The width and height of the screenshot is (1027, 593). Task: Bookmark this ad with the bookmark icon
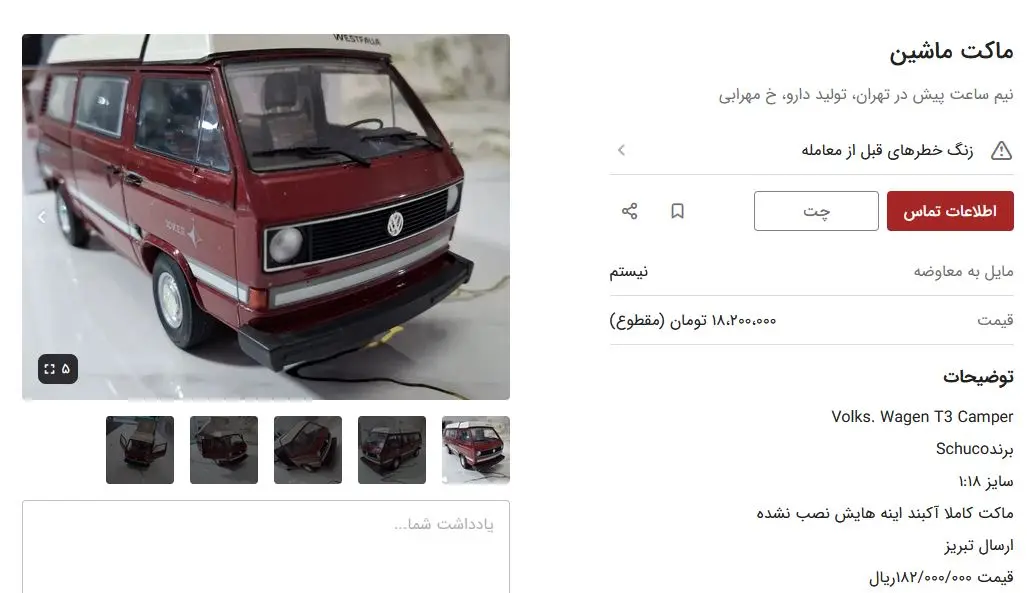pyautogui.click(x=677, y=211)
